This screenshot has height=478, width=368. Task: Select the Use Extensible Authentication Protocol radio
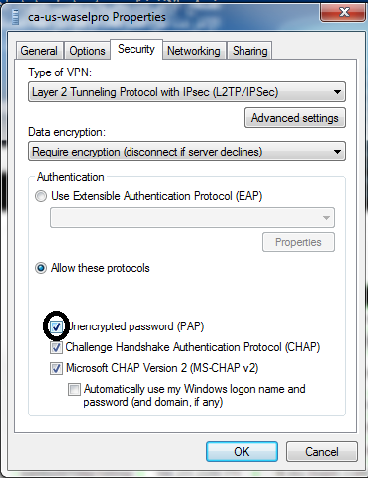[41, 196]
